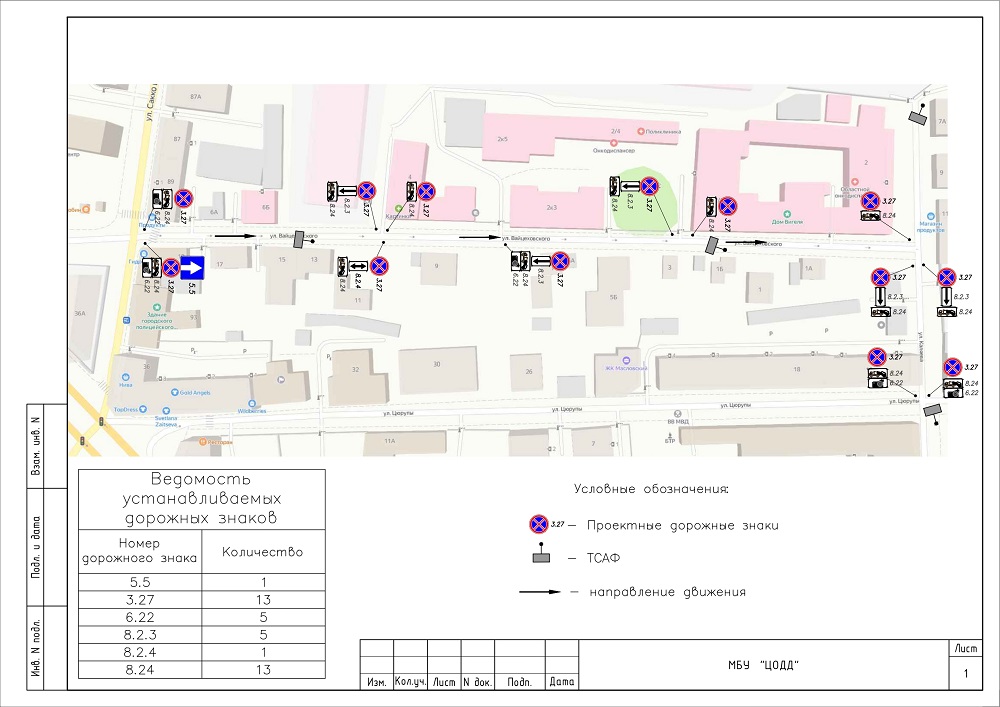
Task: Click the gray ТСАФ camera symbol in legend
Action: [x=541, y=557]
